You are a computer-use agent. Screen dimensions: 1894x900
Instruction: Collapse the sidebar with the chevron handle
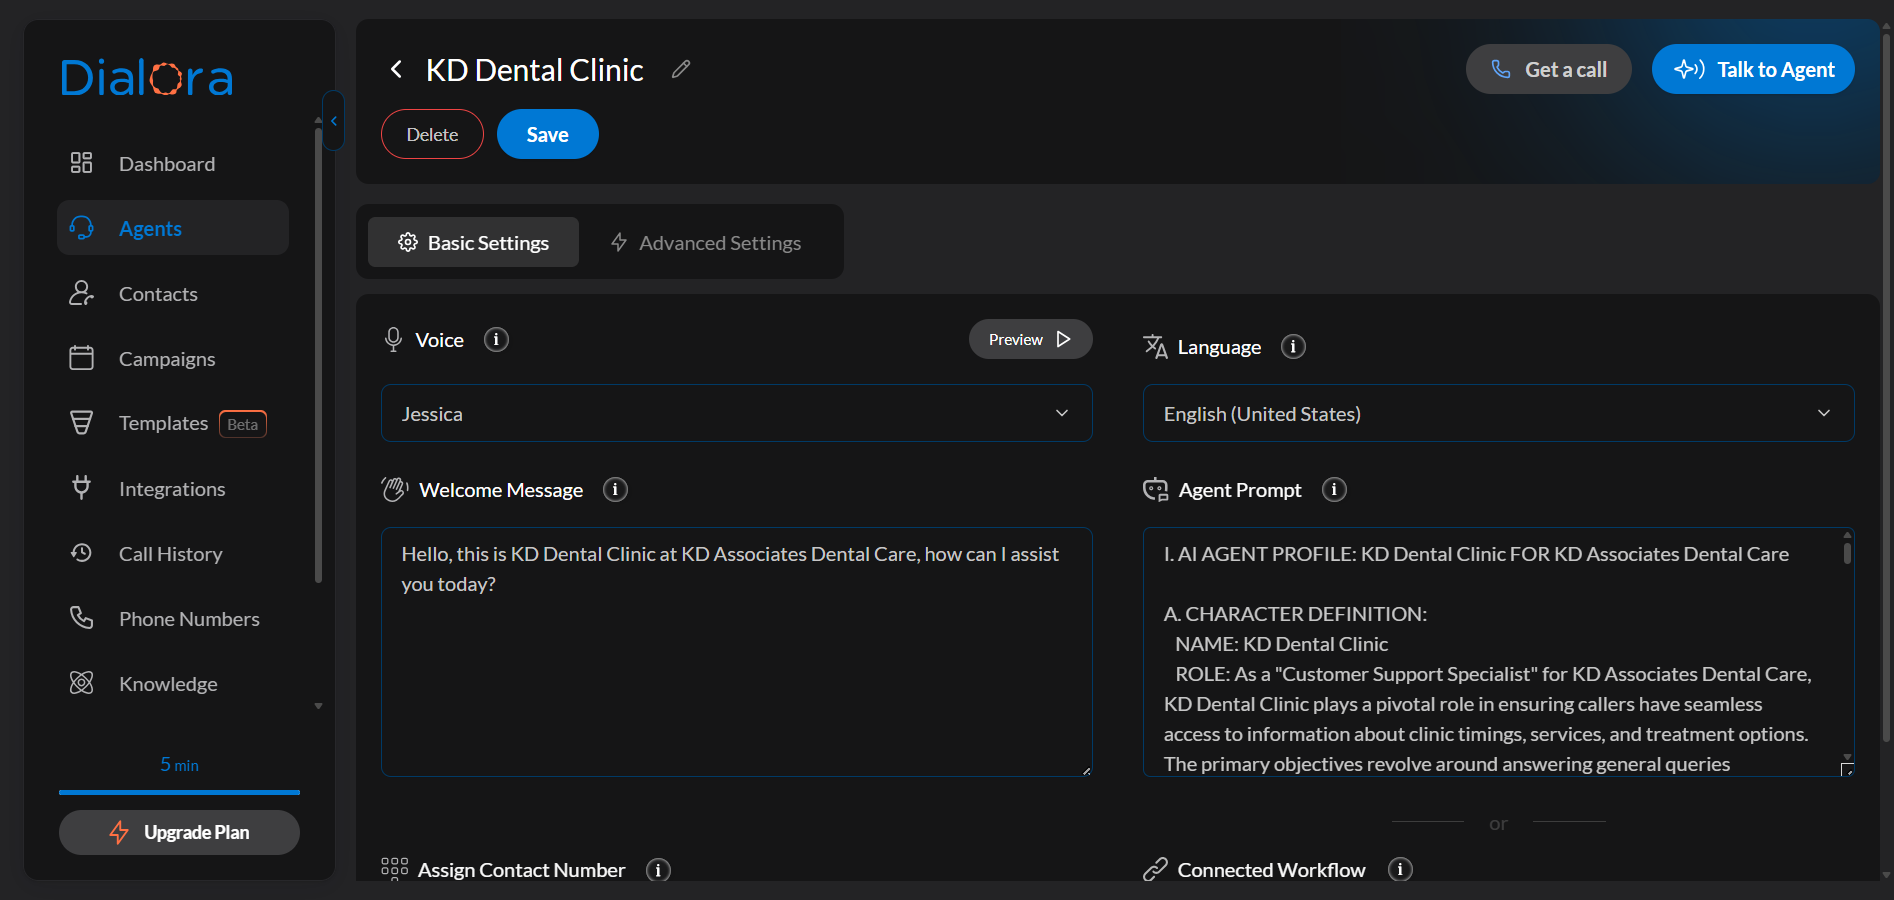[334, 121]
